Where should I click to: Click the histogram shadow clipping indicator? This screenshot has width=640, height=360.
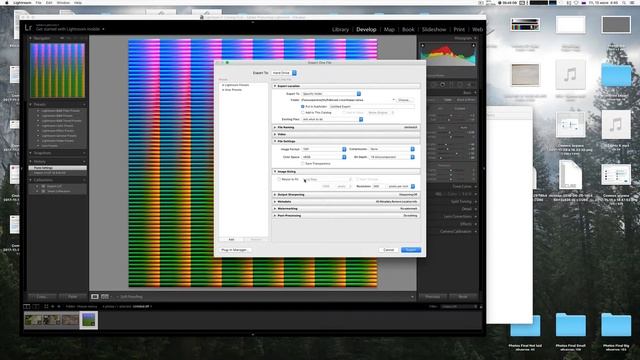[423, 45]
